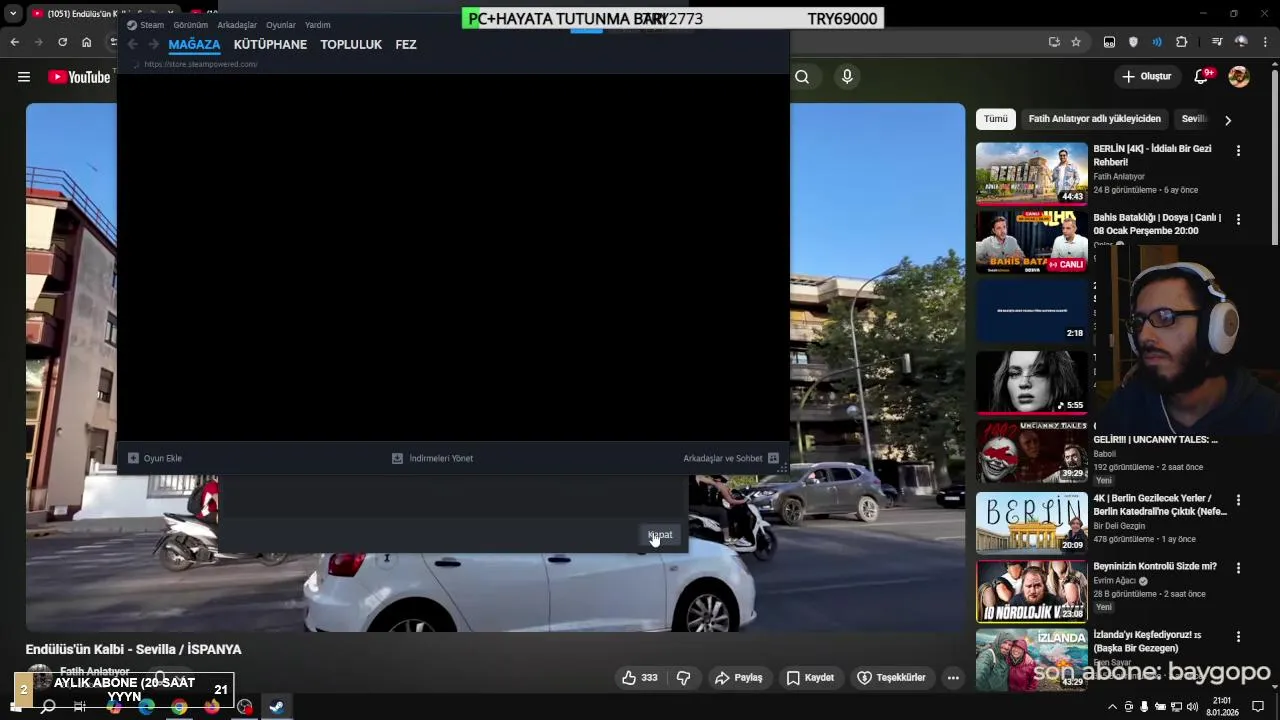Open the Görünüm menu in Steam
Screen dimensions: 1280x720
190,25
